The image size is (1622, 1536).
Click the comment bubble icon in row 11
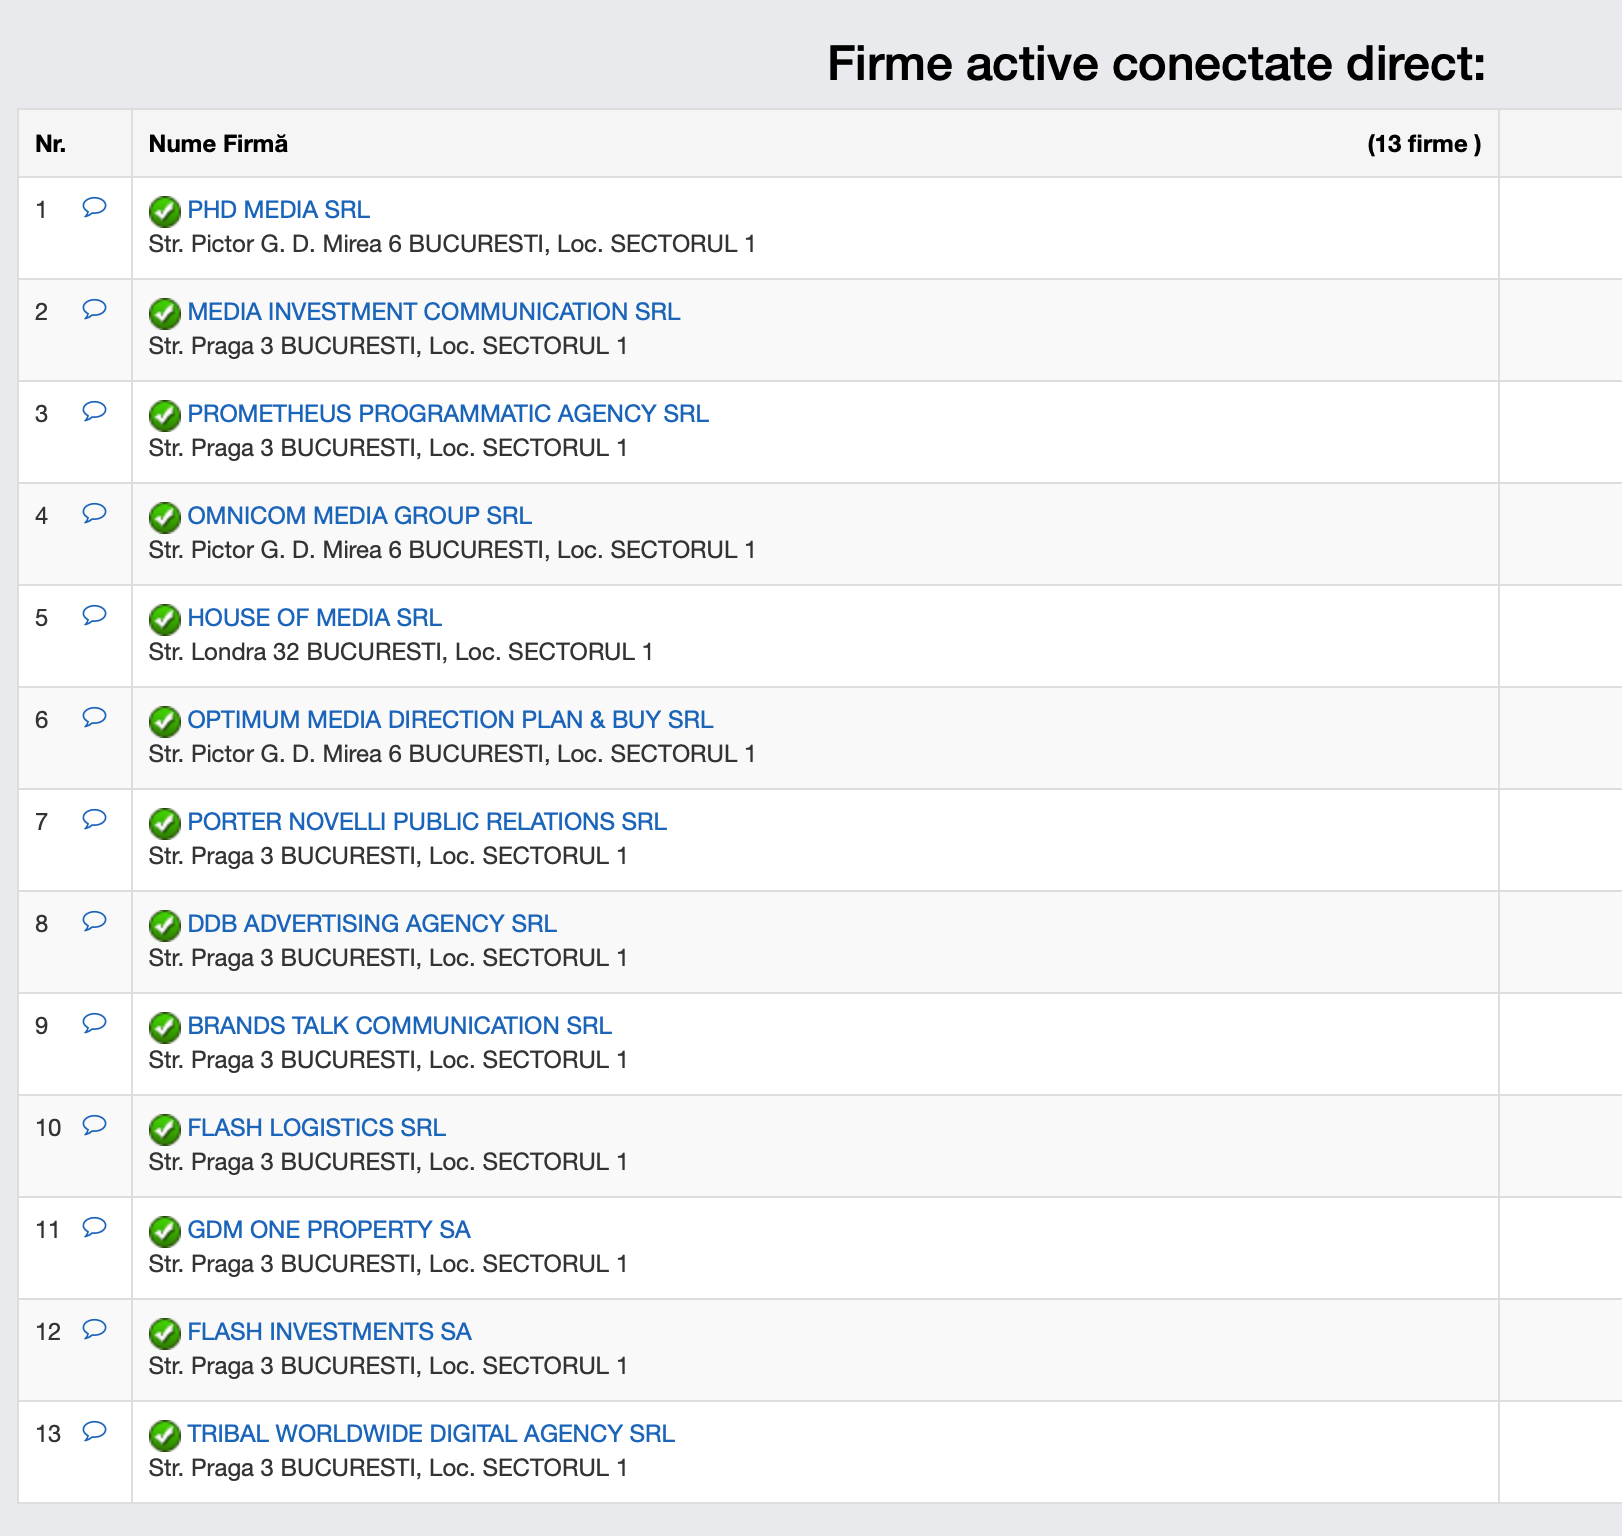pos(94,1227)
